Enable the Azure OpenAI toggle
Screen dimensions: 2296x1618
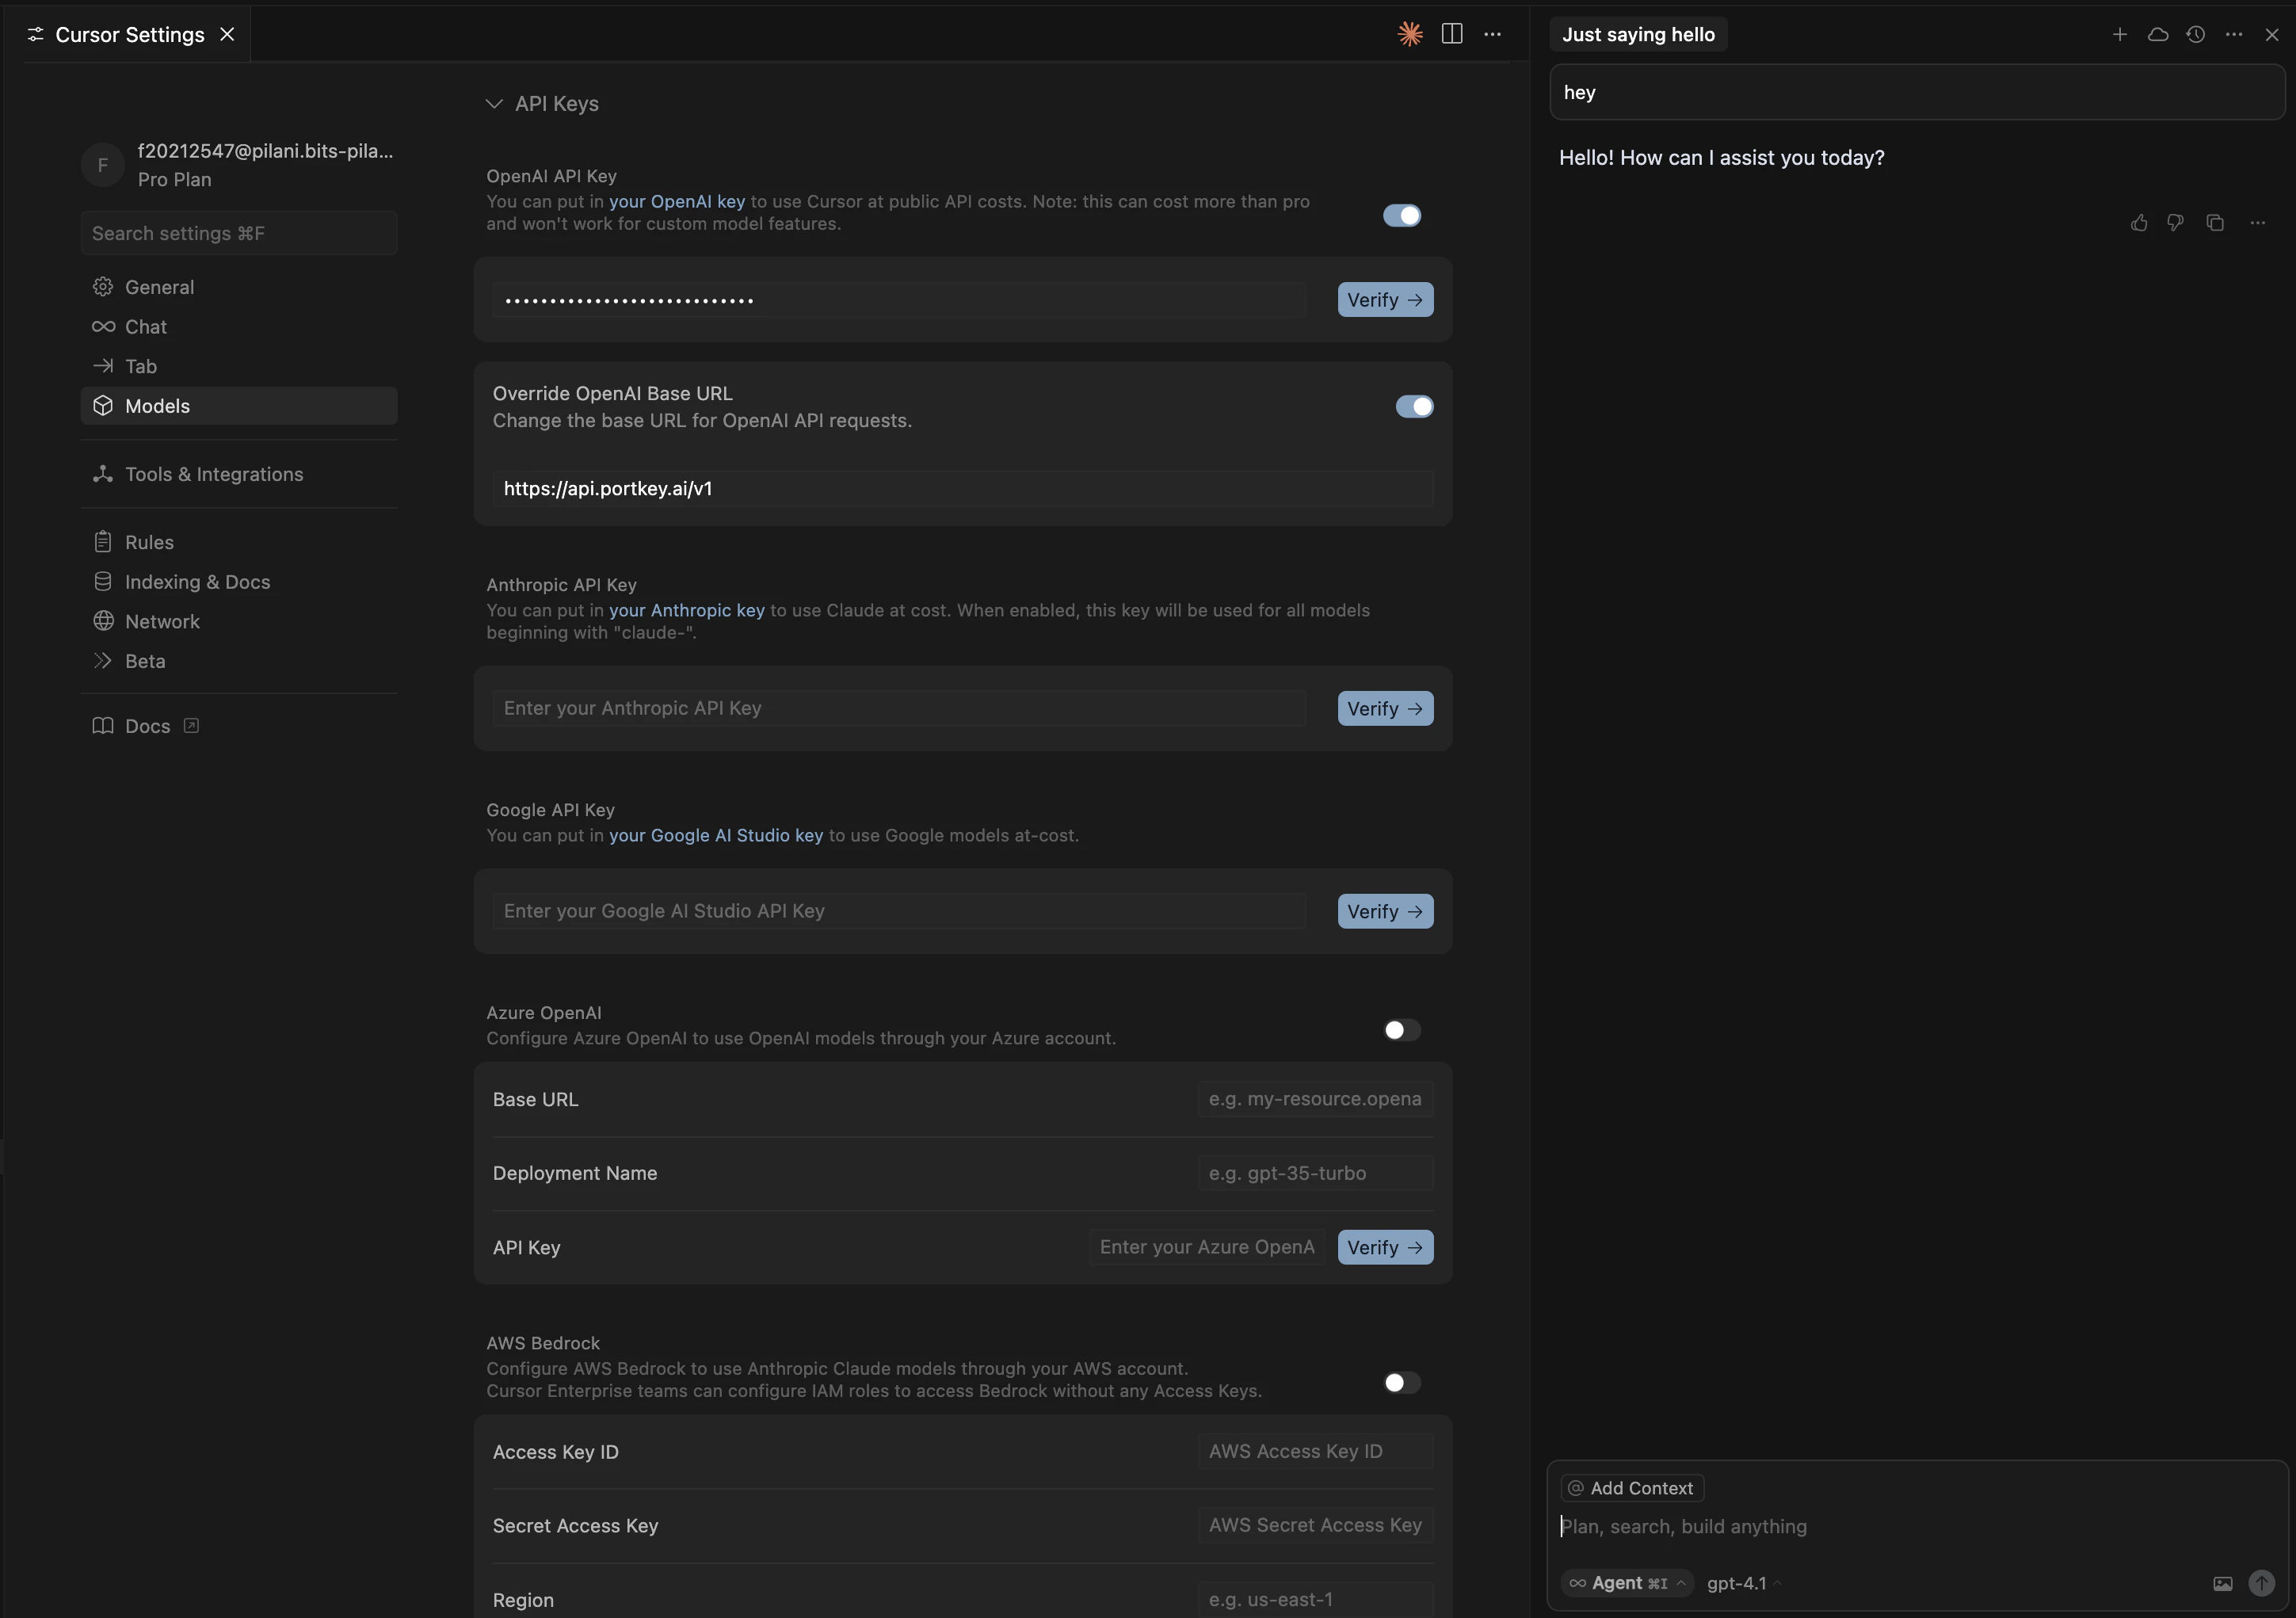[x=1401, y=1030]
